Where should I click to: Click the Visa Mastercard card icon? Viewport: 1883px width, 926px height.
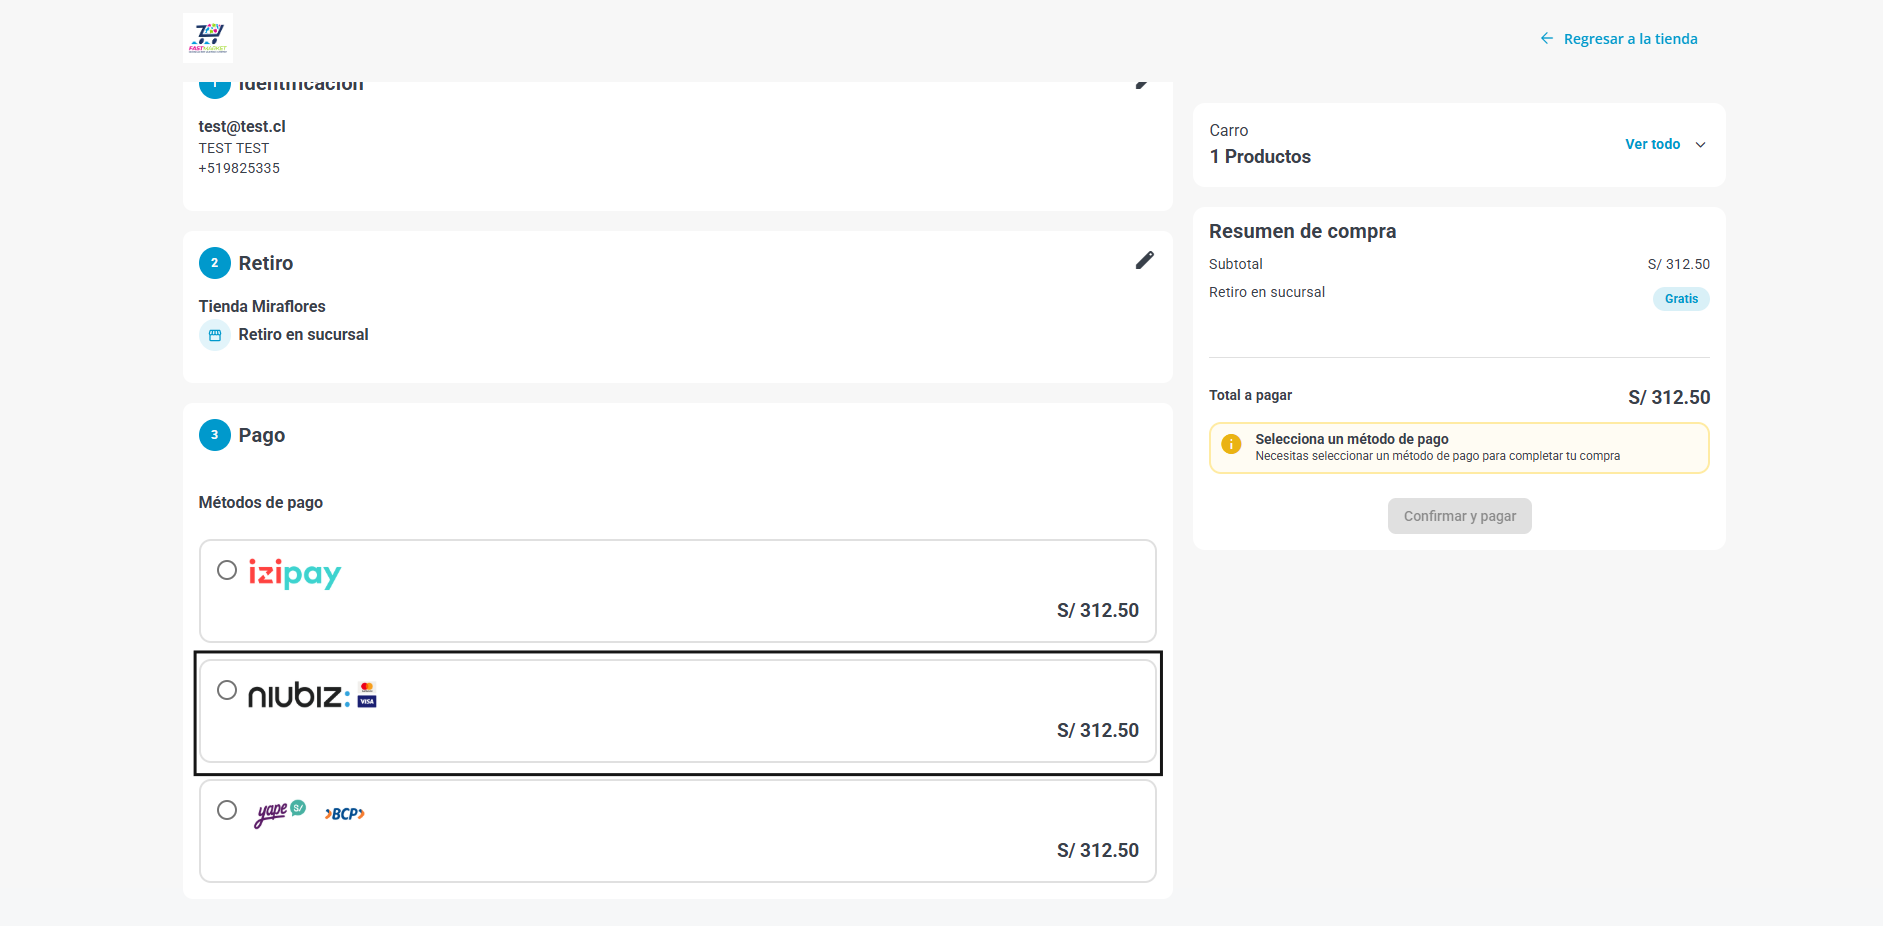367,694
